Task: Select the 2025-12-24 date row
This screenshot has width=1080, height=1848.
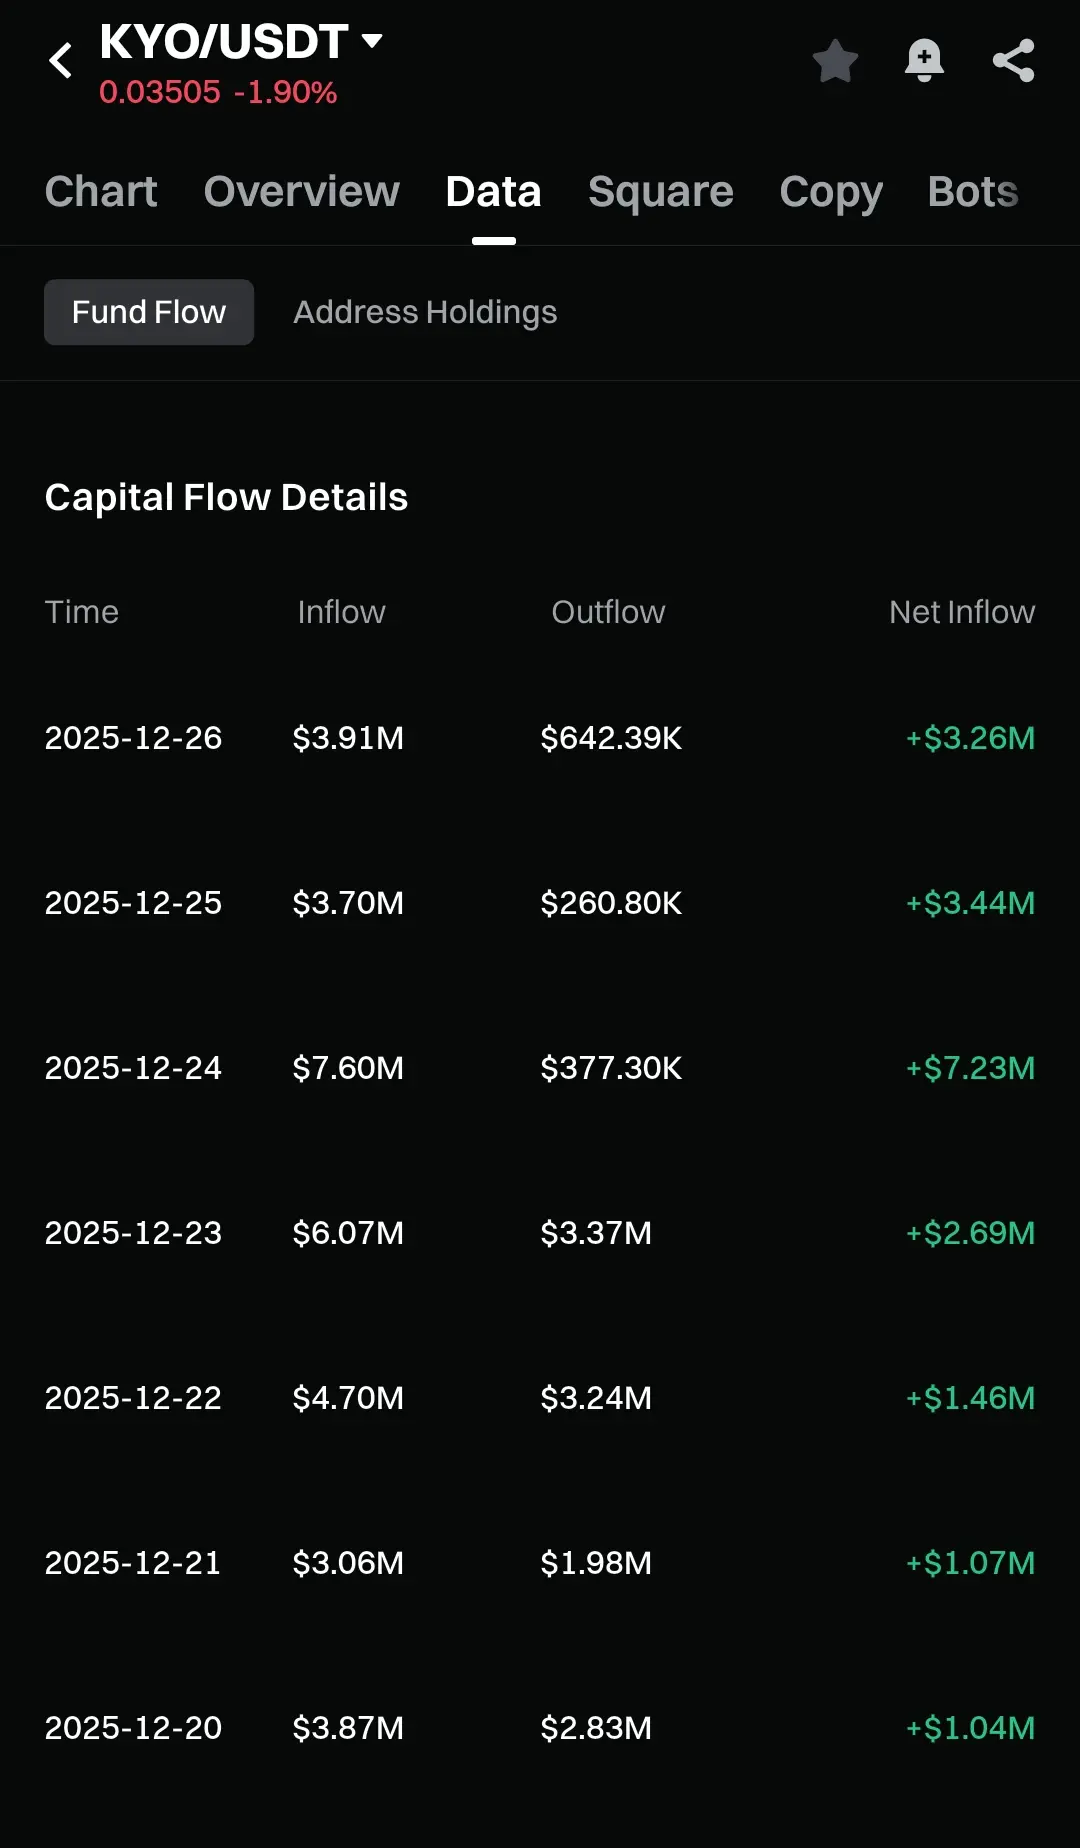Action: point(133,1068)
